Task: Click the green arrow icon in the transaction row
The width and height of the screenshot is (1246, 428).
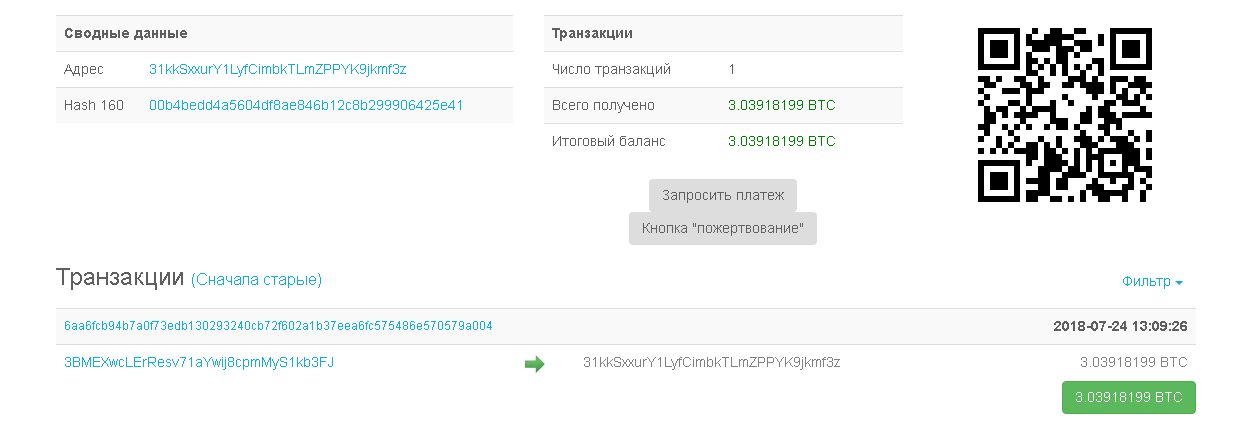Action: [x=534, y=364]
